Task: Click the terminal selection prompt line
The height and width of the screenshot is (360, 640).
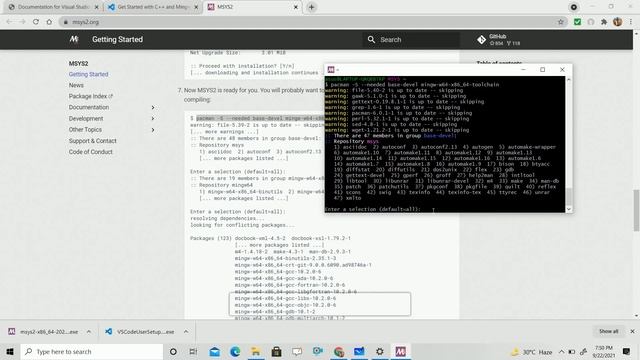Action: point(373,209)
